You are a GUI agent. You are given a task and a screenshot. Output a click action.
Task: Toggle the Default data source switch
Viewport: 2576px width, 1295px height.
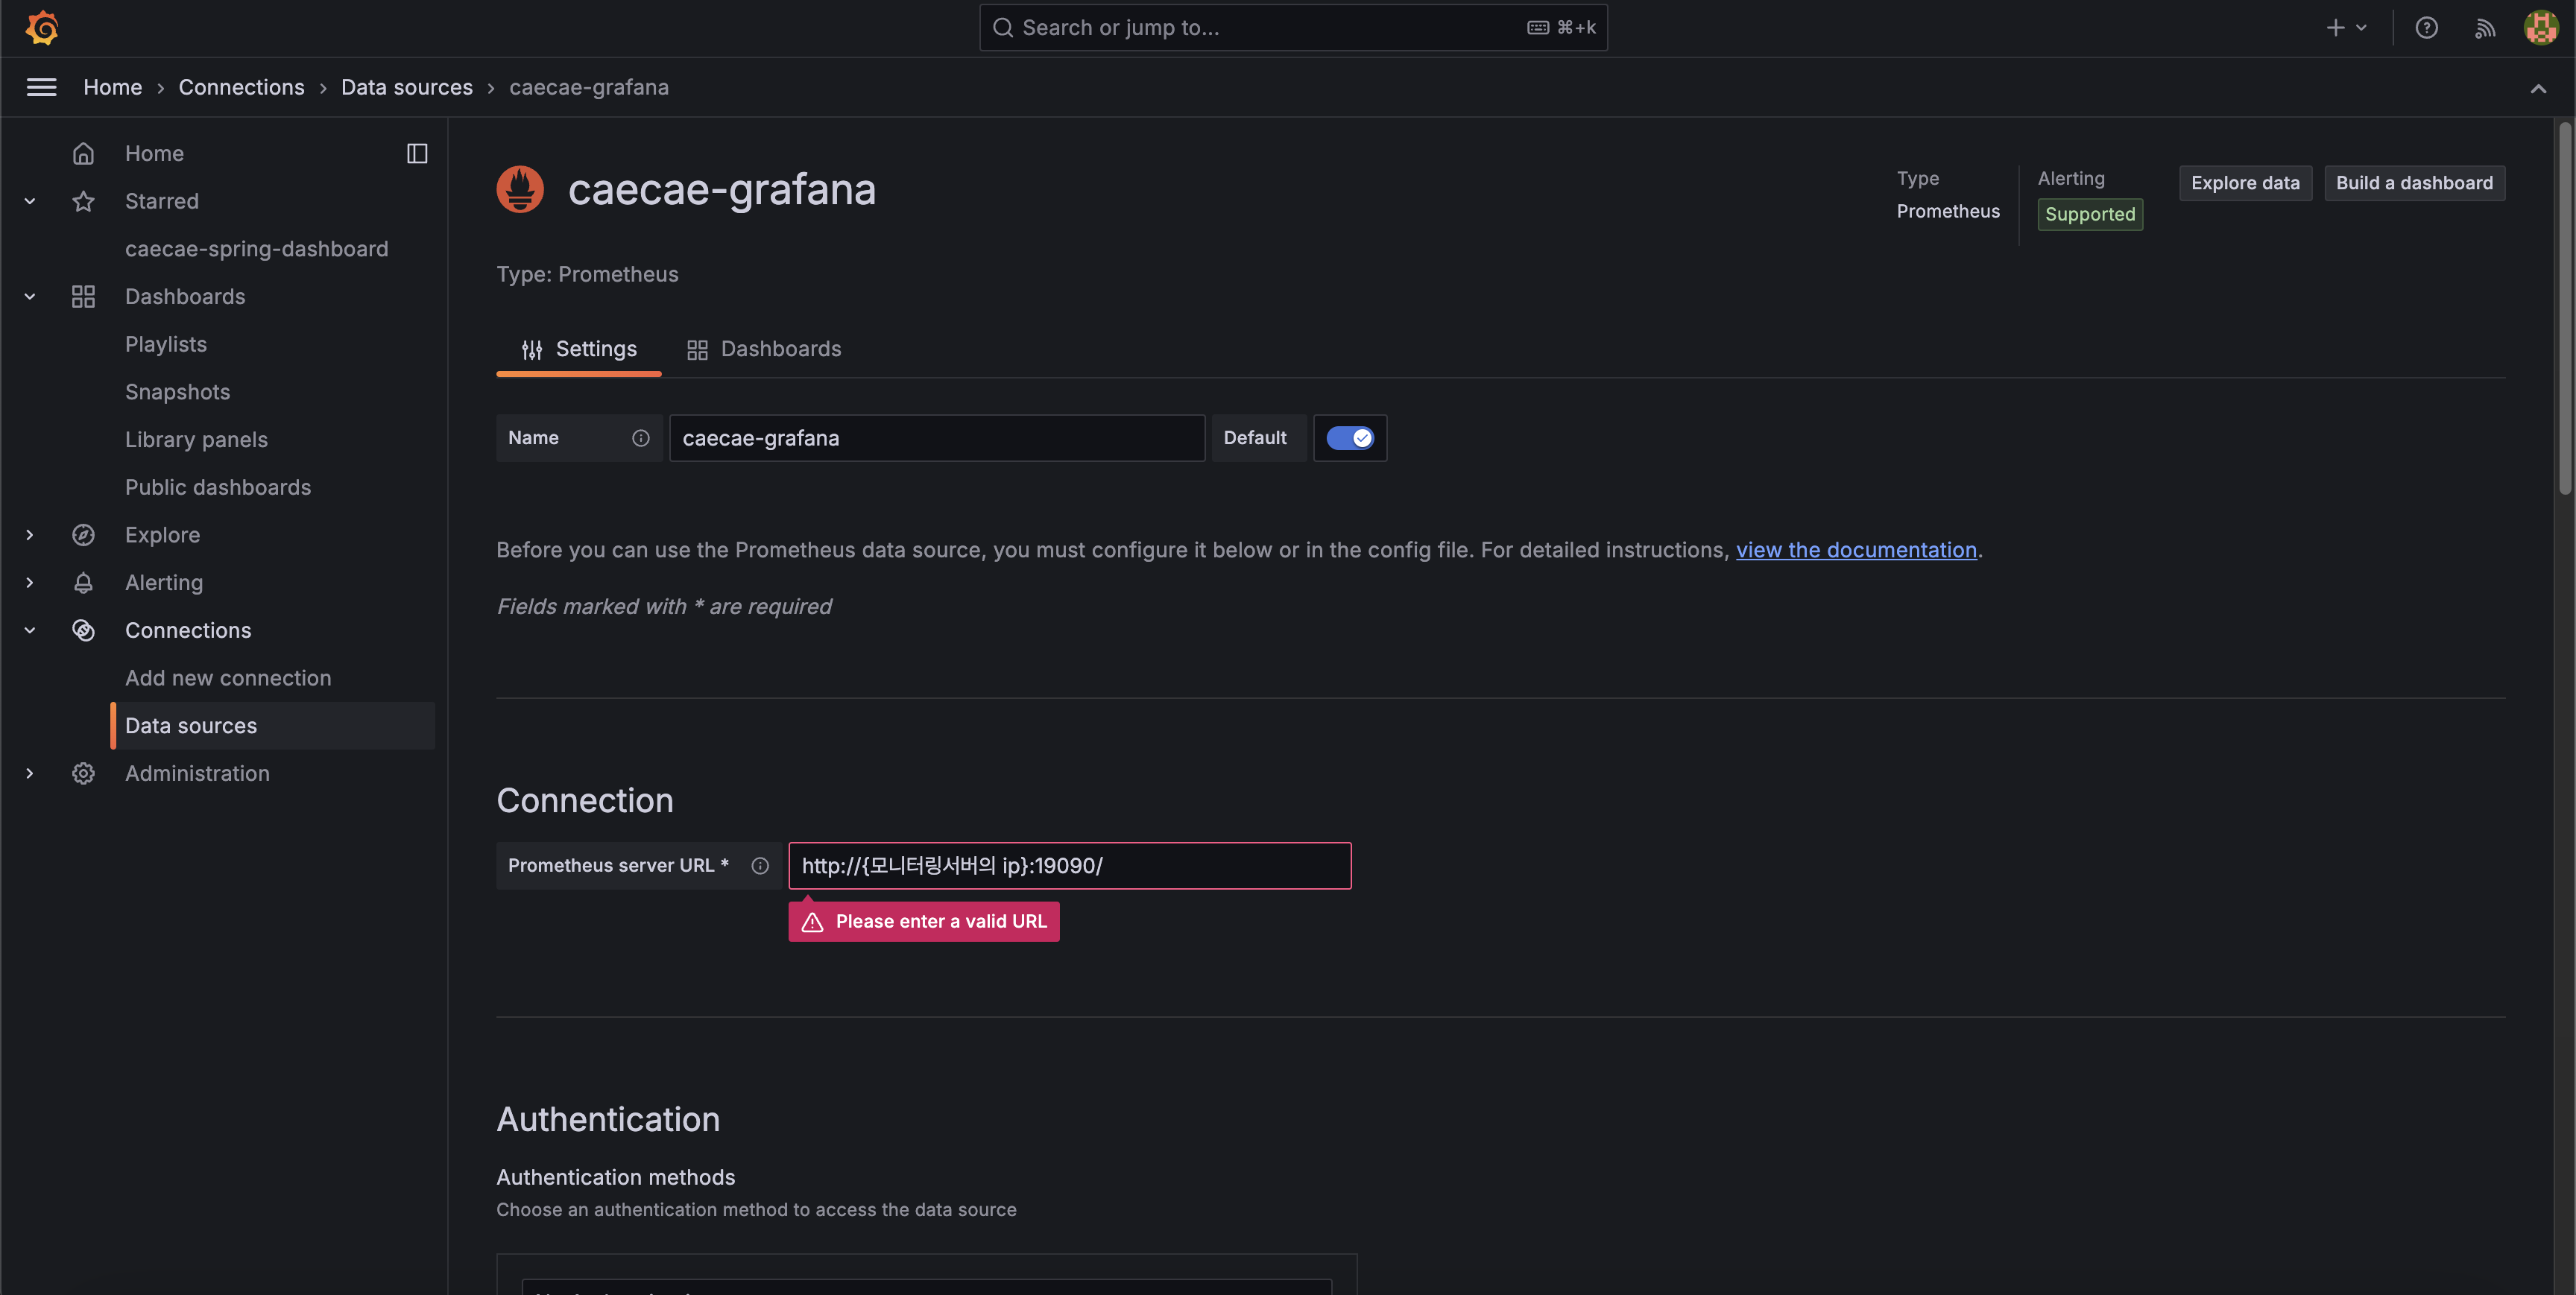tap(1350, 438)
